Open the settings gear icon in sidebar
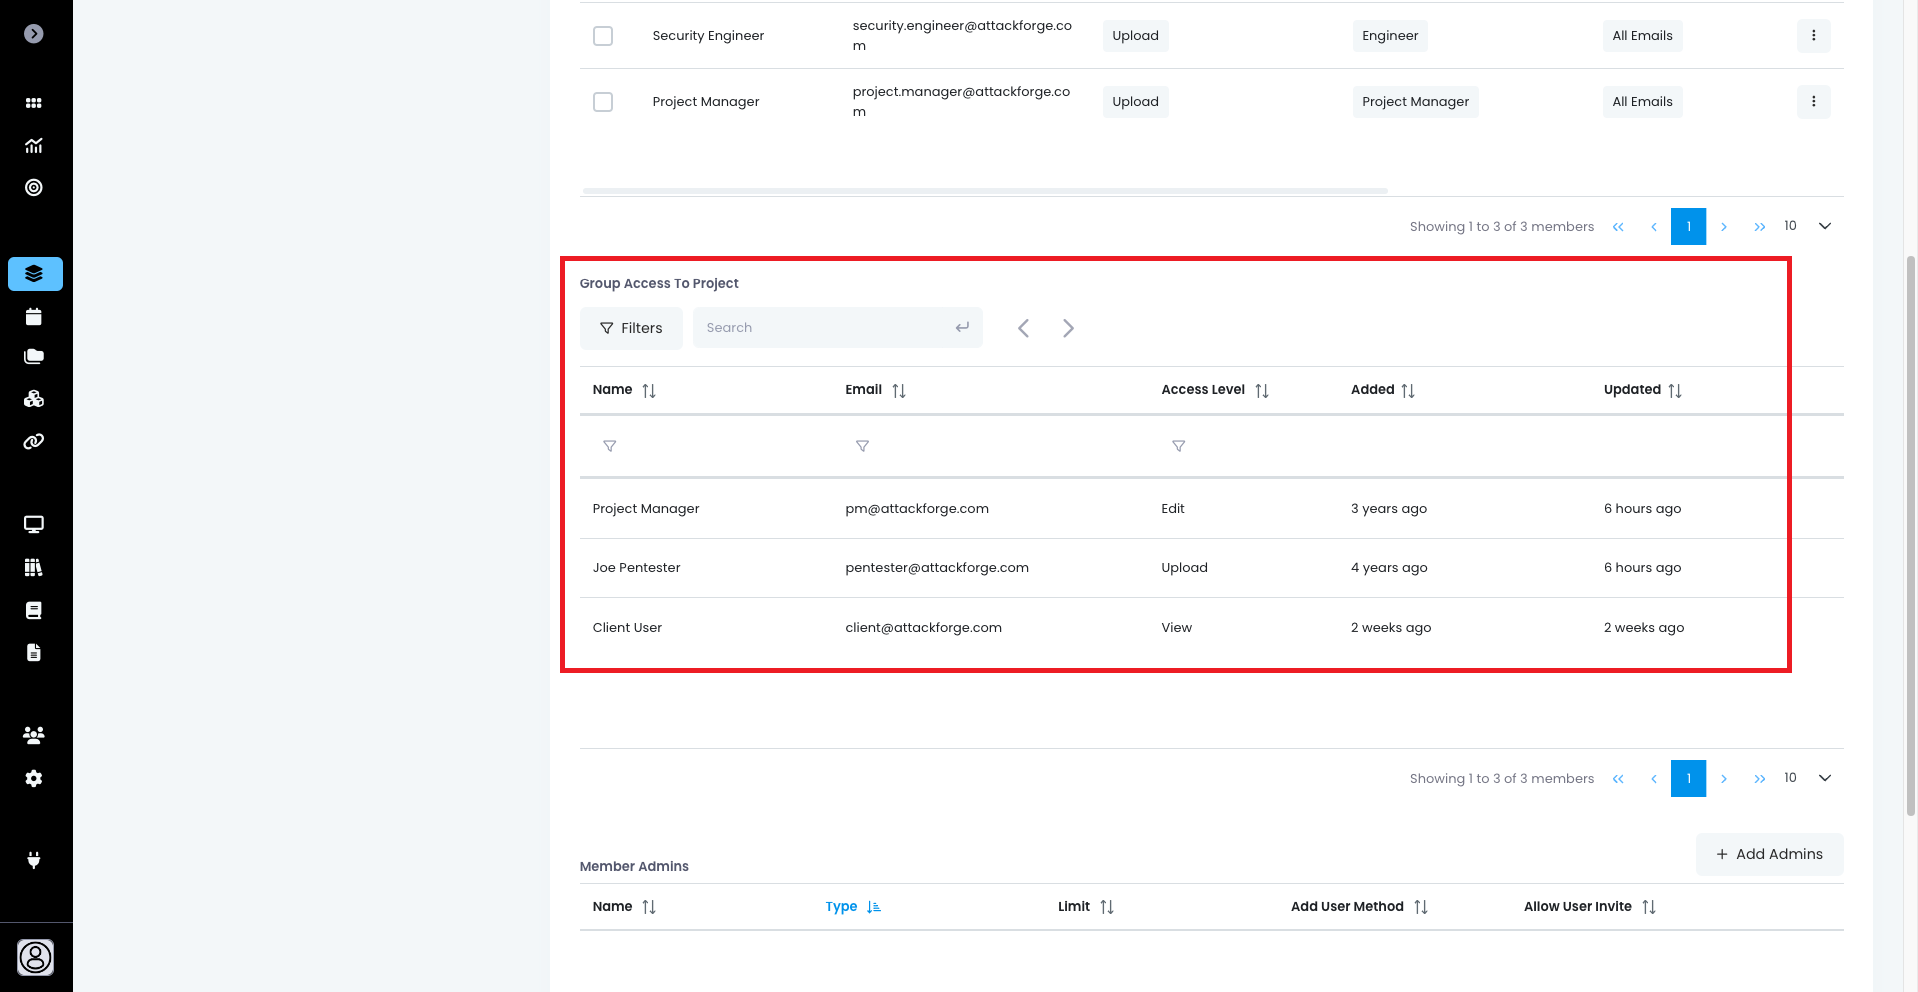 tap(34, 778)
